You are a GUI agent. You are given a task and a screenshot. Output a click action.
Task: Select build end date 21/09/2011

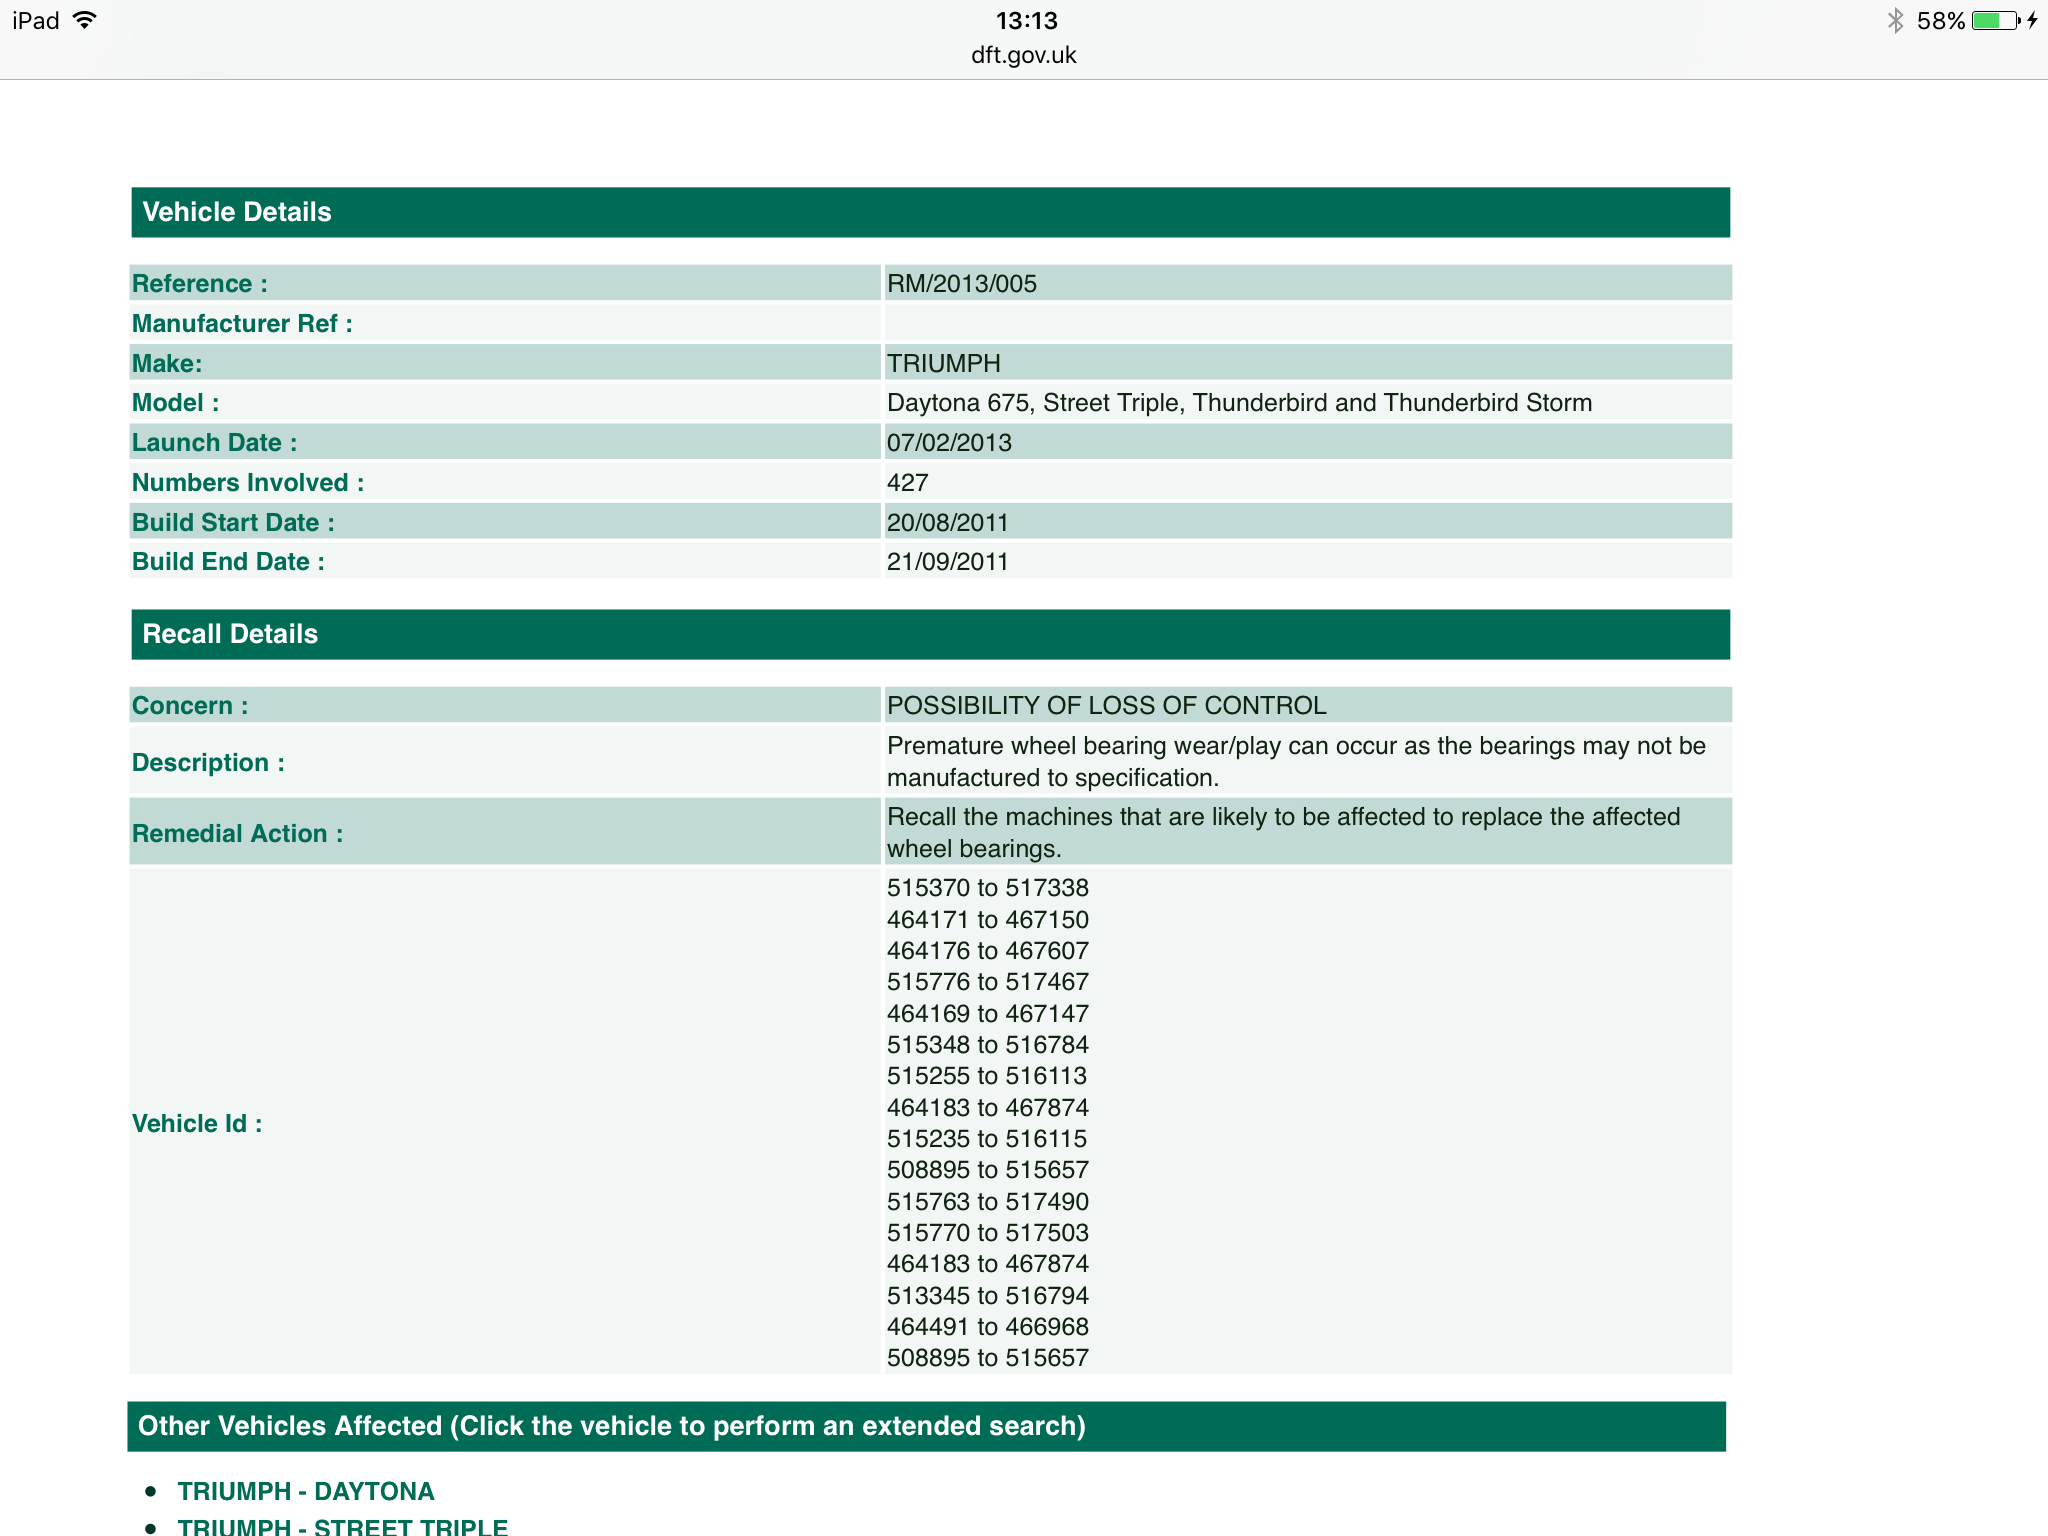(947, 562)
